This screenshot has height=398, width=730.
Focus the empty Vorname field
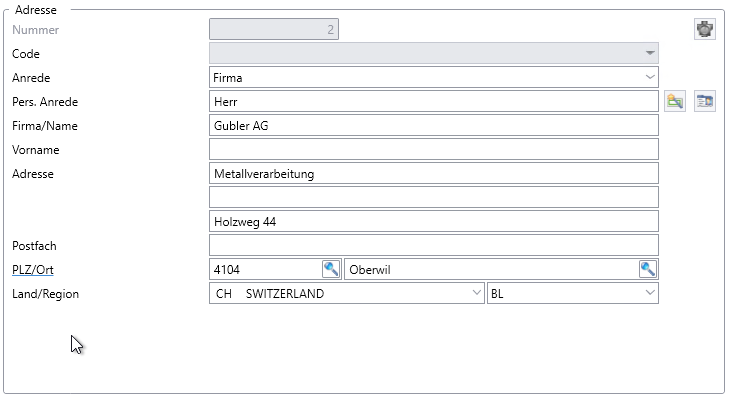pyautogui.click(x=433, y=149)
